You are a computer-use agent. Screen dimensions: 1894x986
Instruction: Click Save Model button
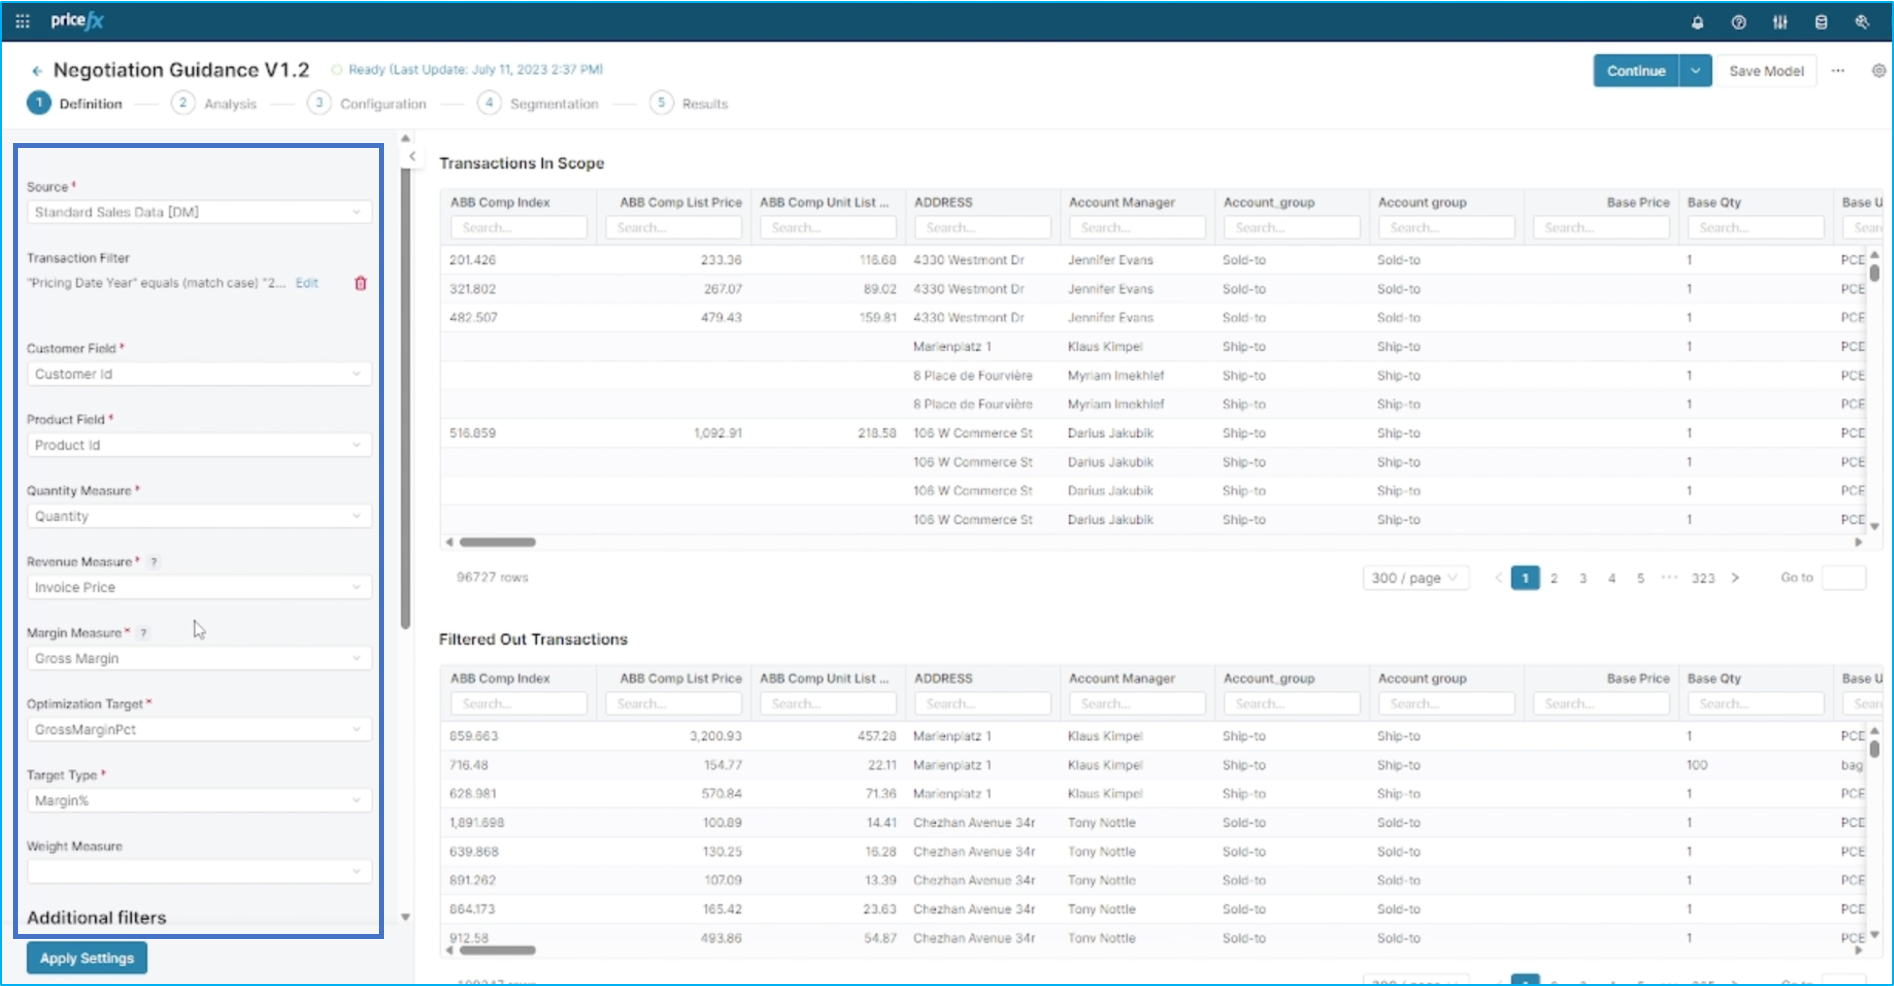[1766, 71]
